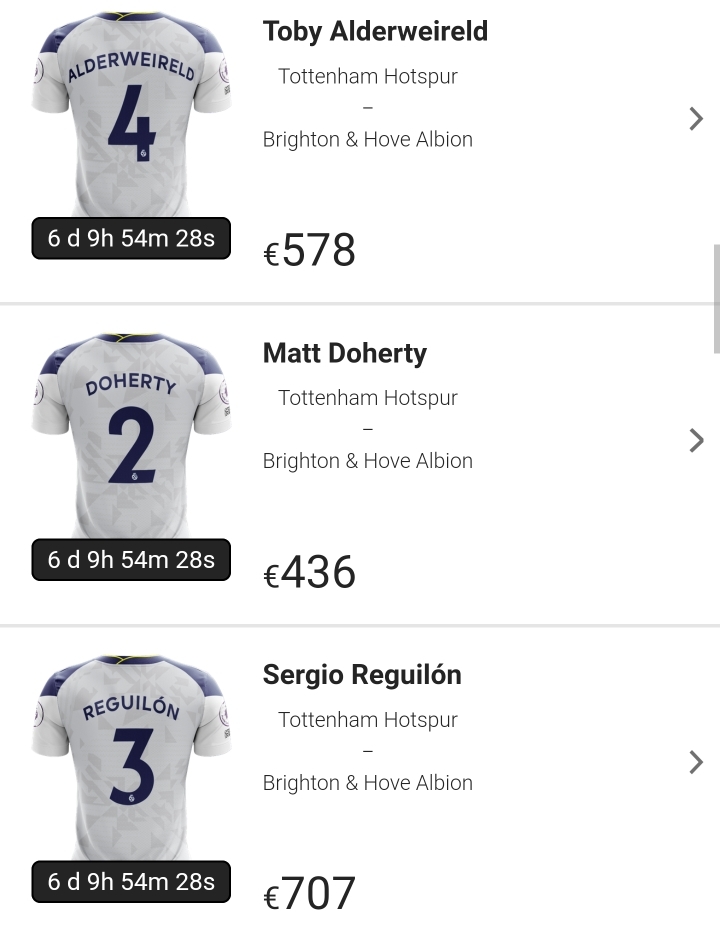Viewport: 720px width, 943px height.
Task: Tap the €436 price for Doherty
Action: [310, 573]
